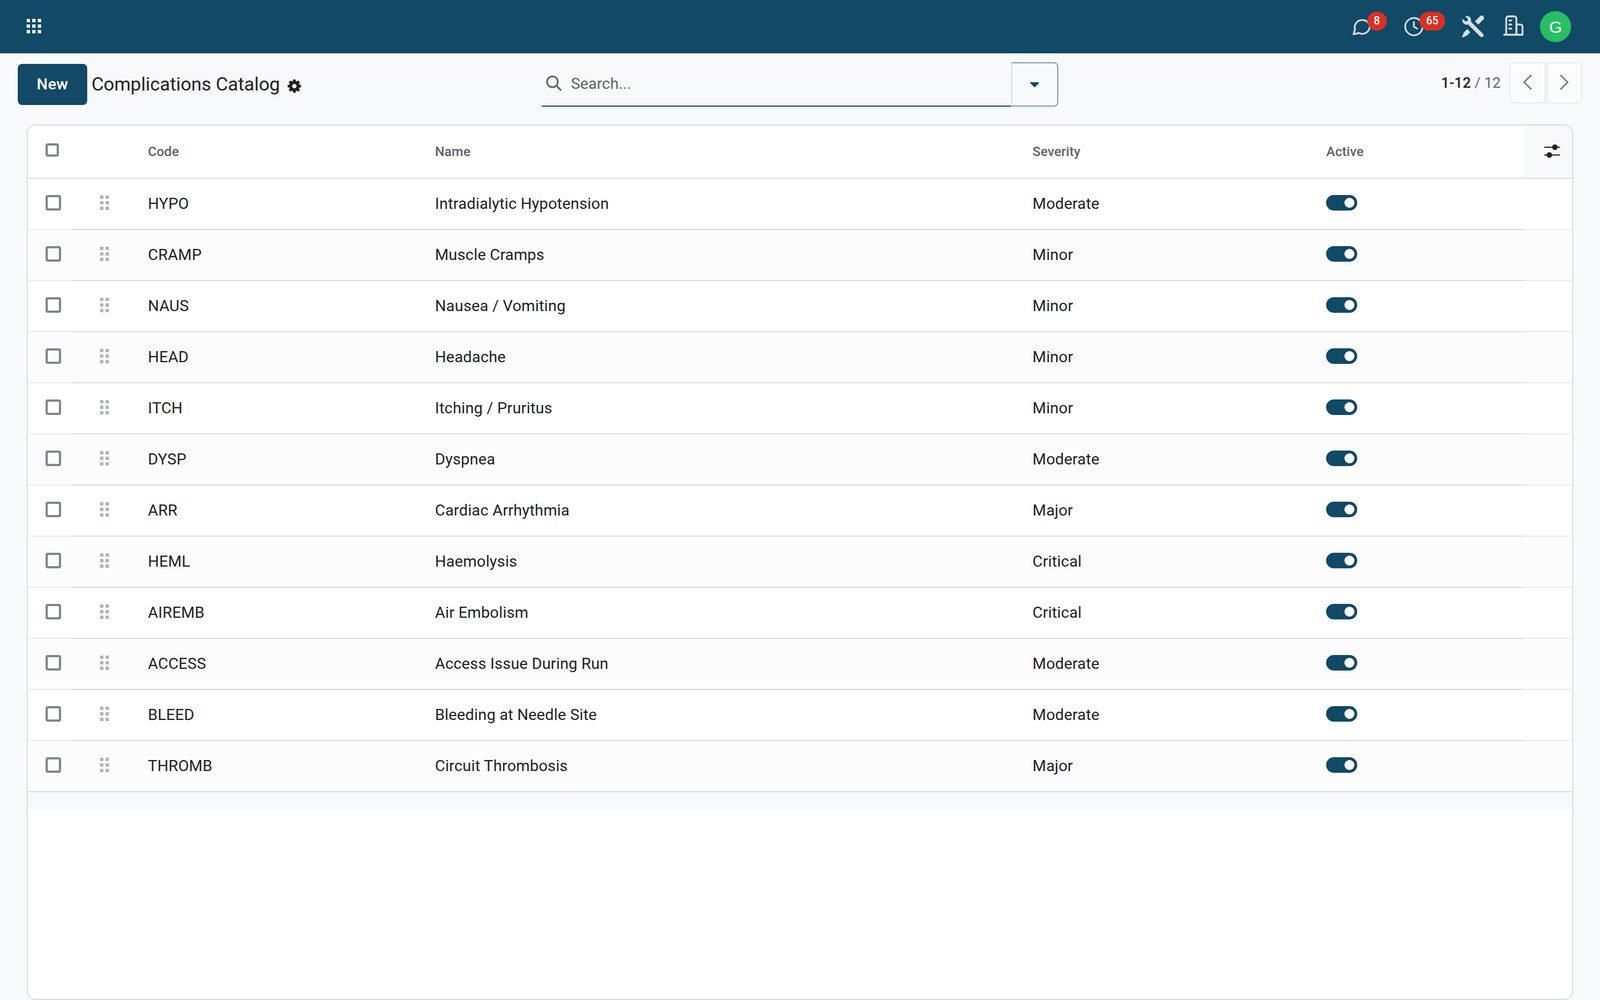
Task: Open the developer tools wrench icon
Action: [x=1472, y=27]
